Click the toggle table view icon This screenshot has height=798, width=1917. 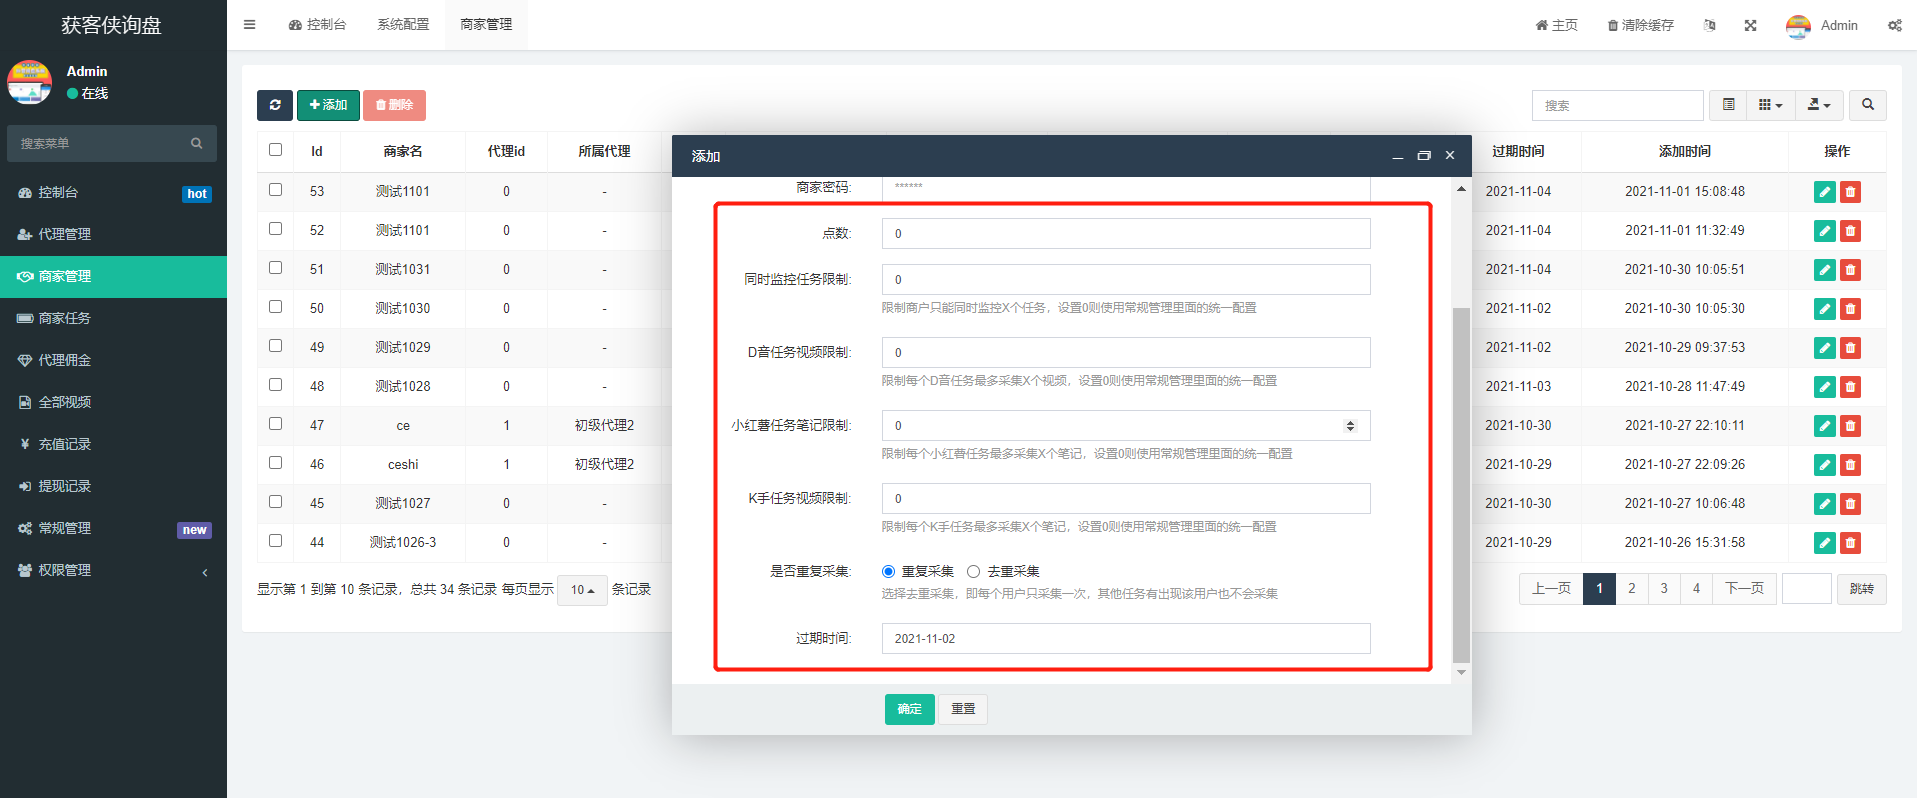click(x=1728, y=105)
